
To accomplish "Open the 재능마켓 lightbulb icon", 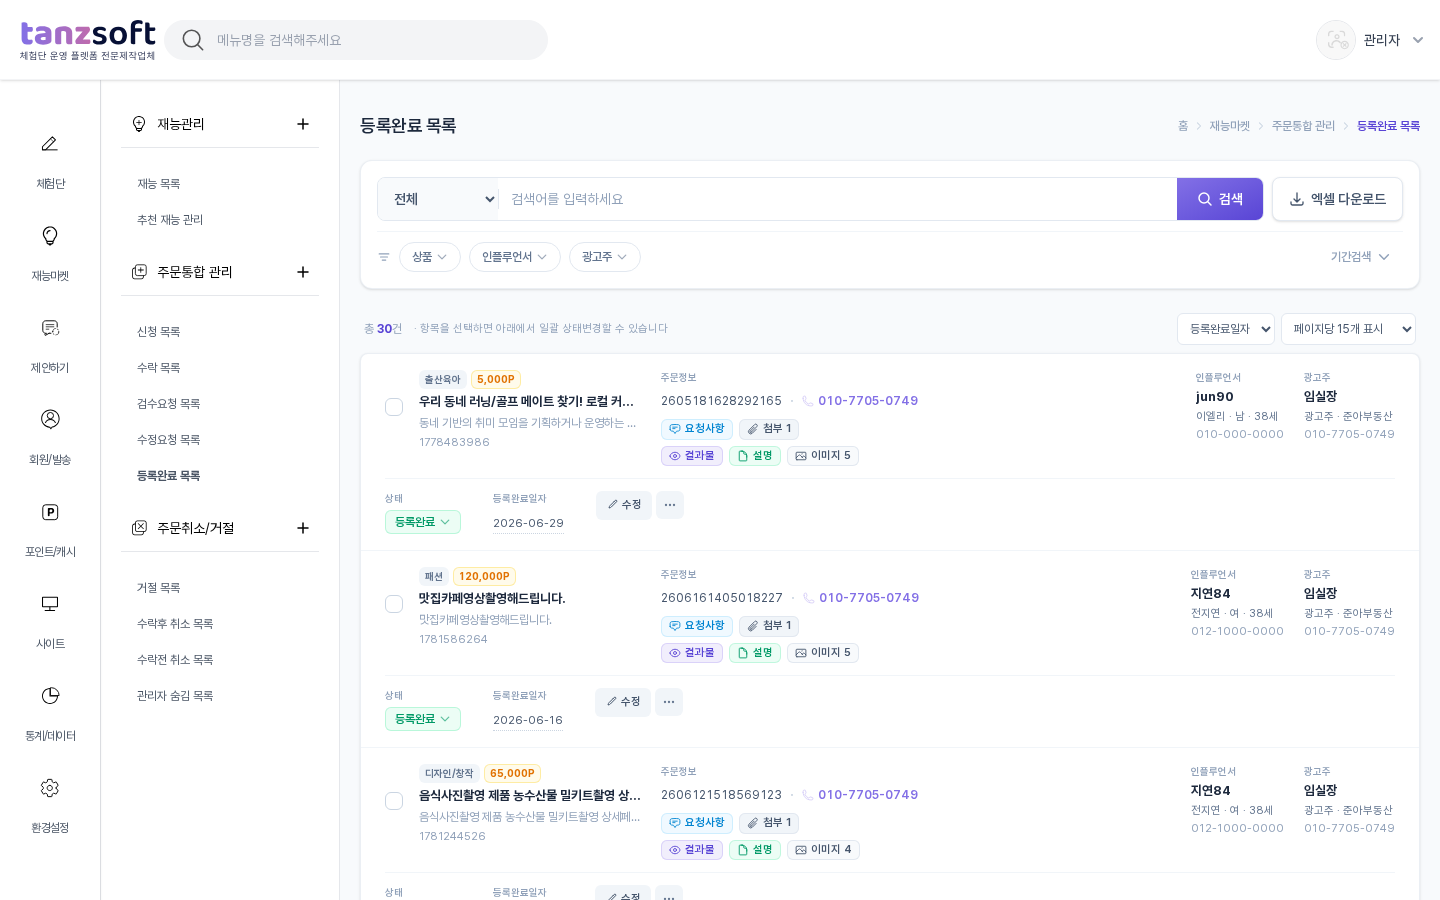I will [50, 236].
